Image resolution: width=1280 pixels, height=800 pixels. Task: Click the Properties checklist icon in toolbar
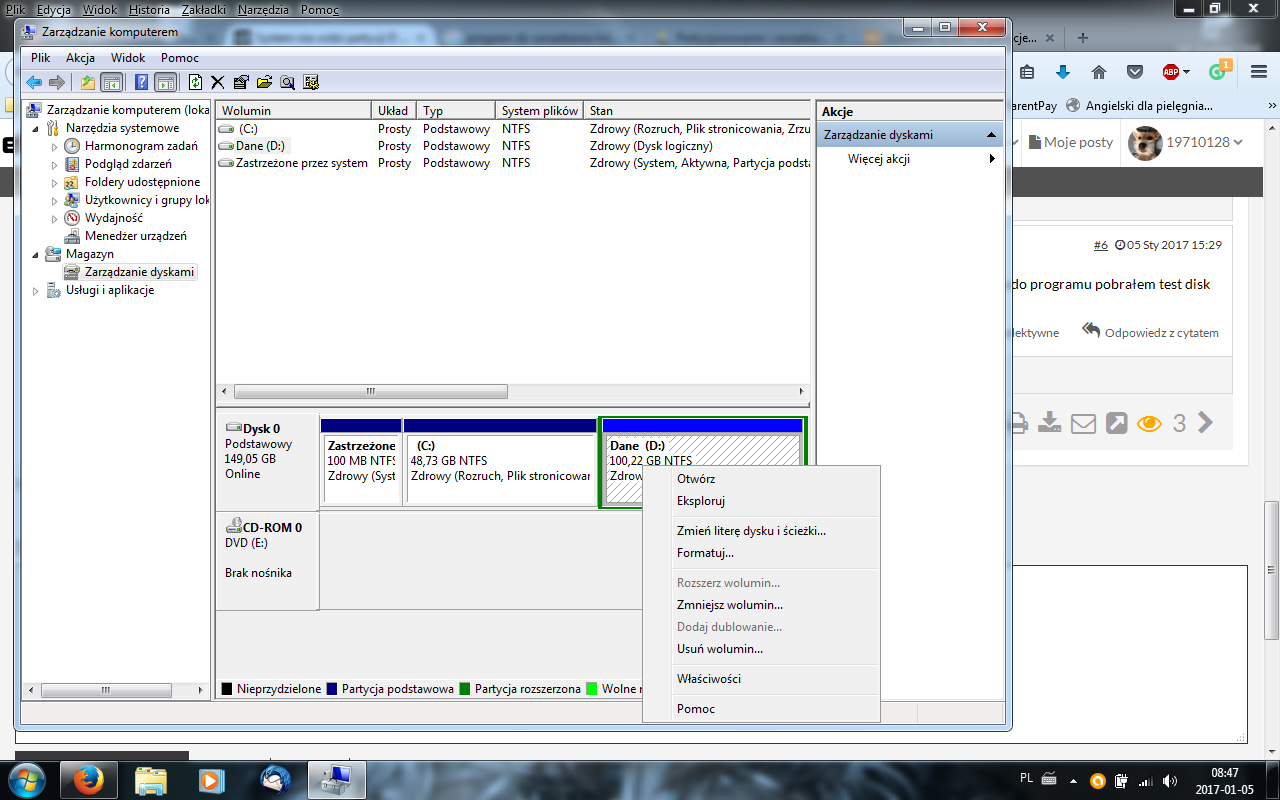coord(241,82)
